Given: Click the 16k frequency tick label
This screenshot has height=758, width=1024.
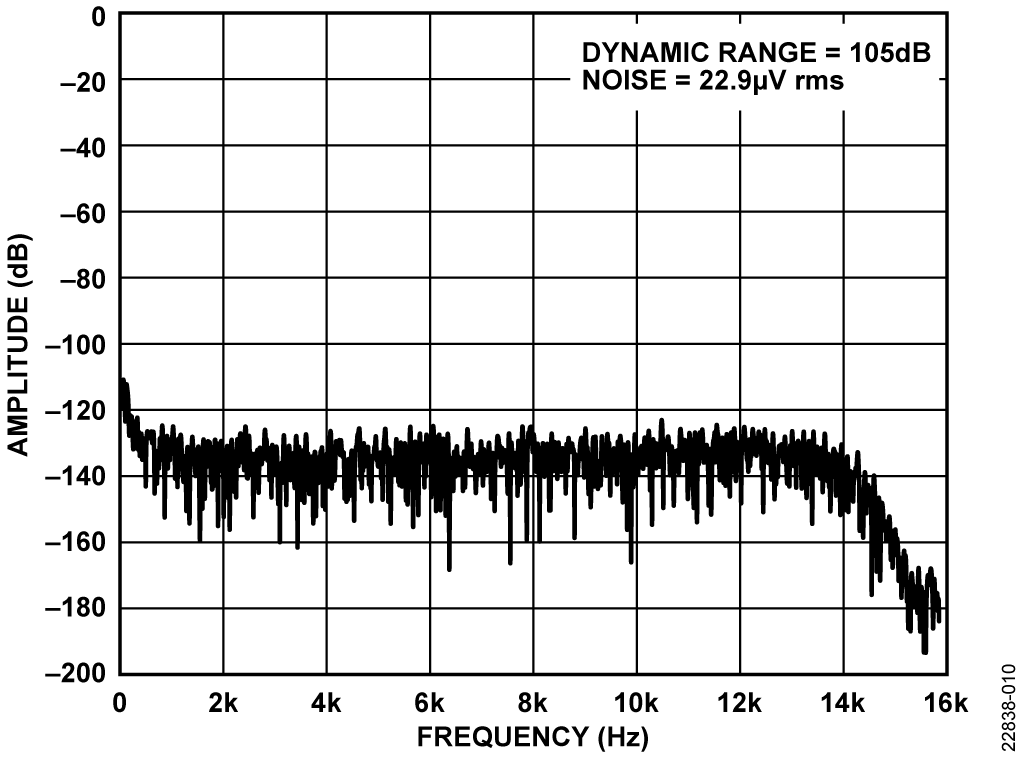Looking at the screenshot, I should [945, 701].
